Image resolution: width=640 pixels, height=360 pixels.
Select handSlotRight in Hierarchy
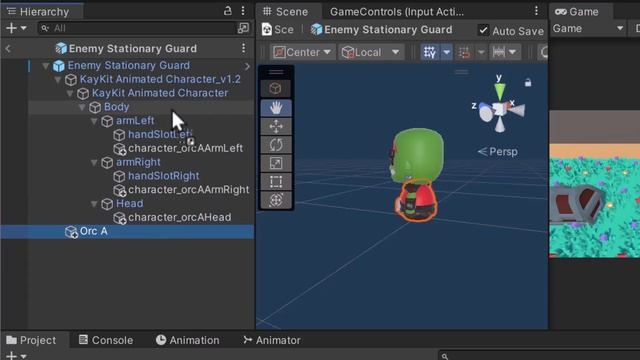pos(164,176)
